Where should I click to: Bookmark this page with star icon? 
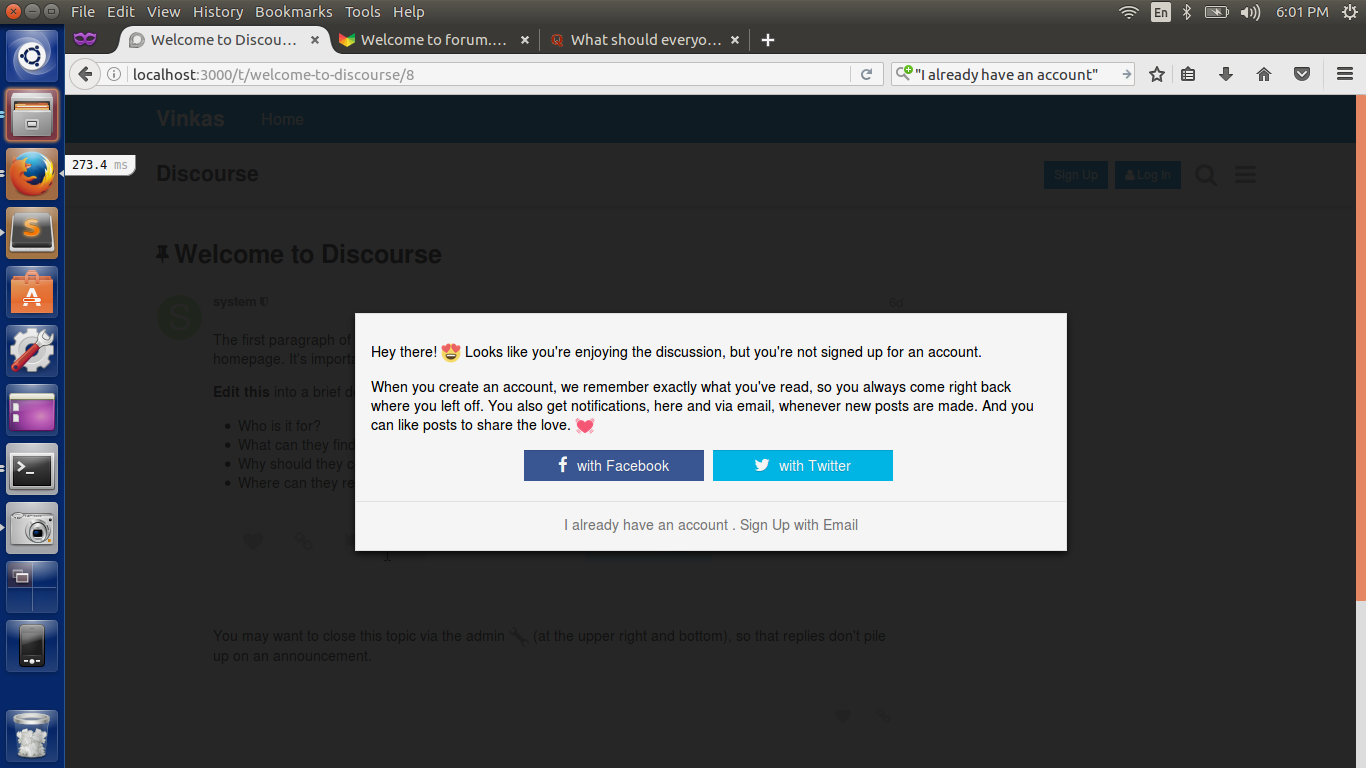point(1157,74)
